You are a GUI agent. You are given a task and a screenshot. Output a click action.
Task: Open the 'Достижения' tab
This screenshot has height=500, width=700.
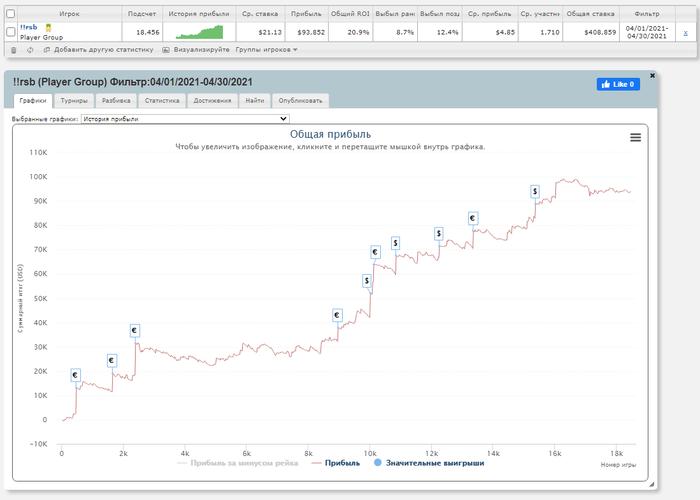tap(212, 100)
